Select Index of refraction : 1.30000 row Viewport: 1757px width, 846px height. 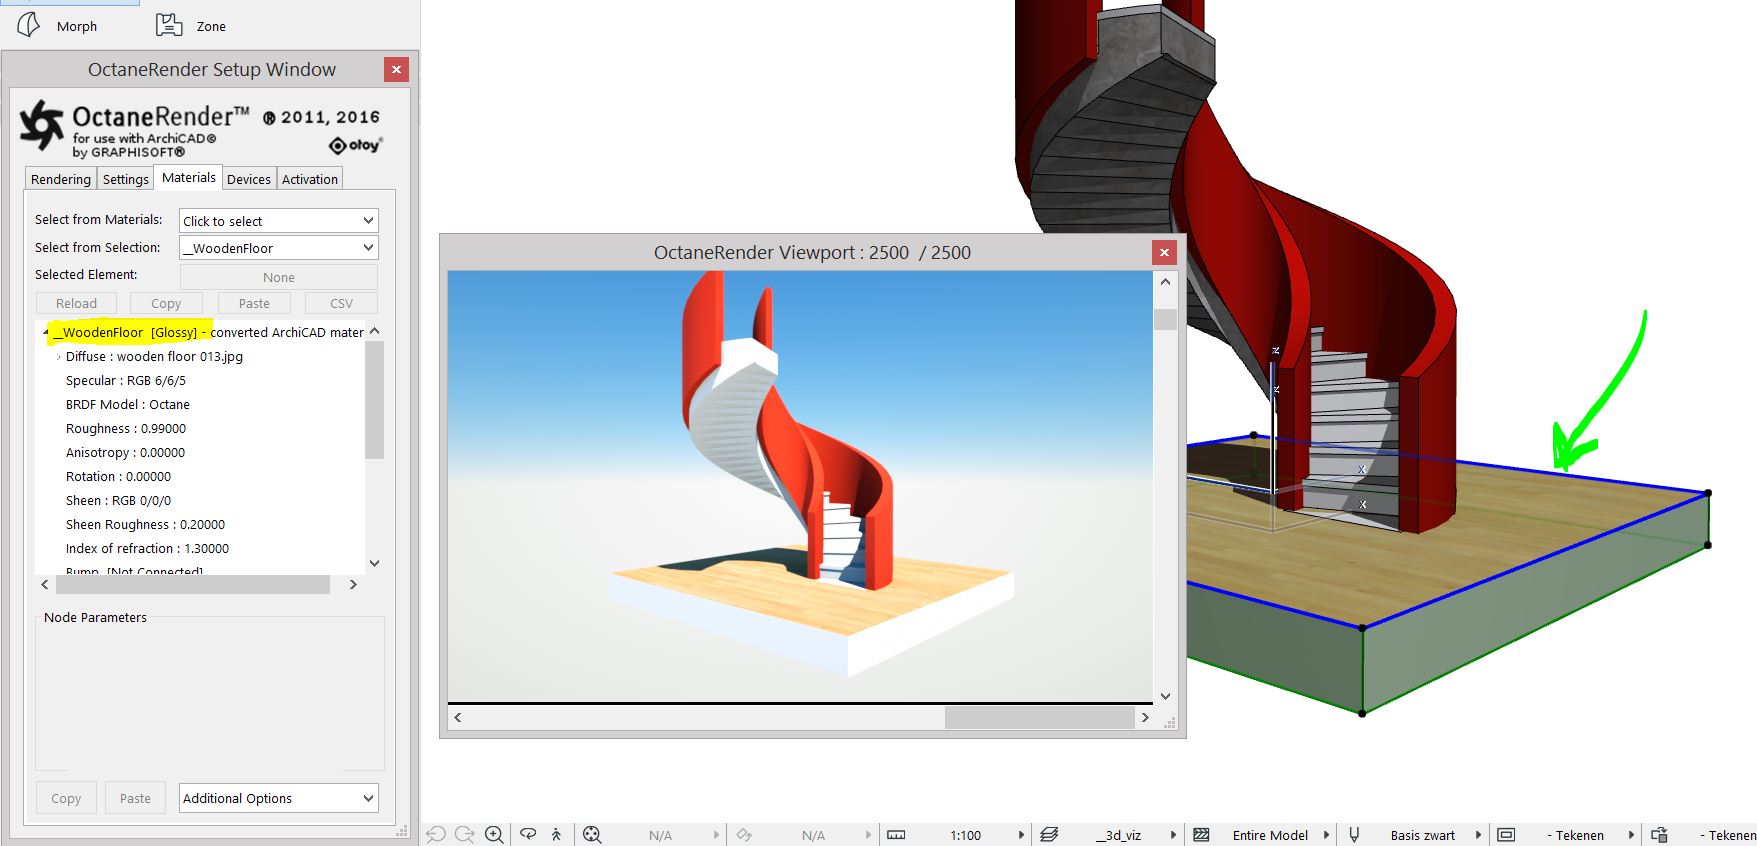pos(147,548)
